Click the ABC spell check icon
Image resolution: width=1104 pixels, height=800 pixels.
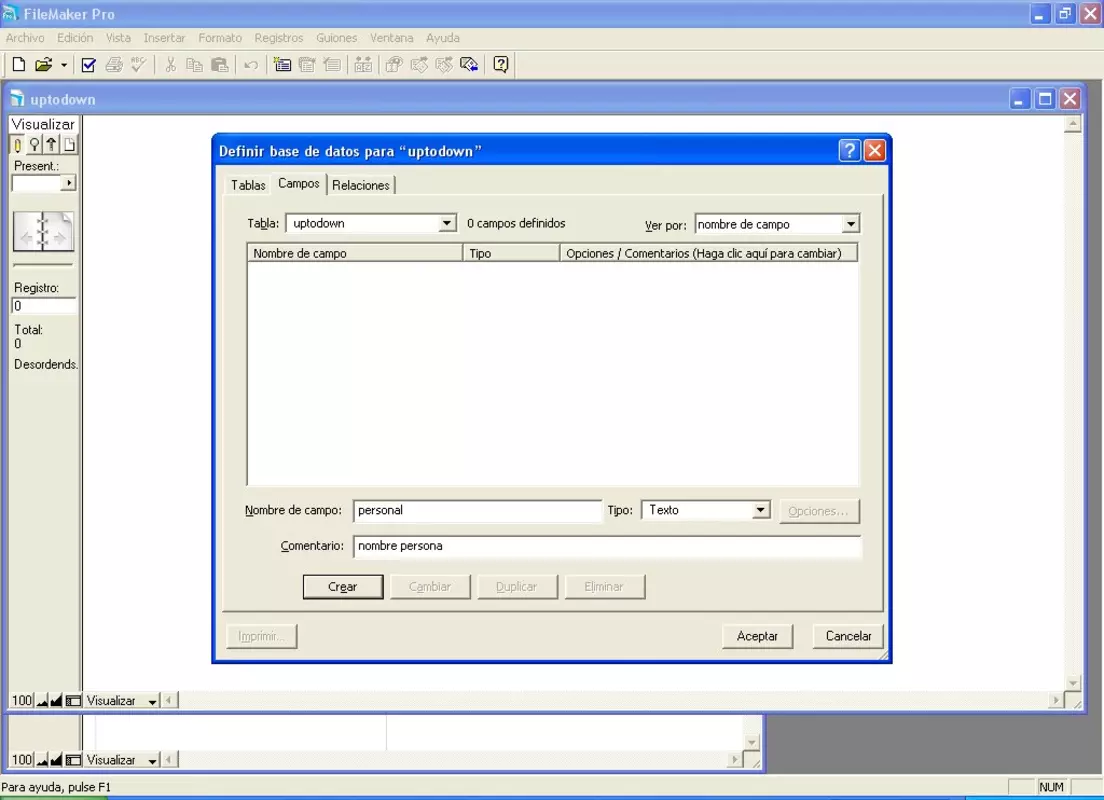click(x=139, y=65)
